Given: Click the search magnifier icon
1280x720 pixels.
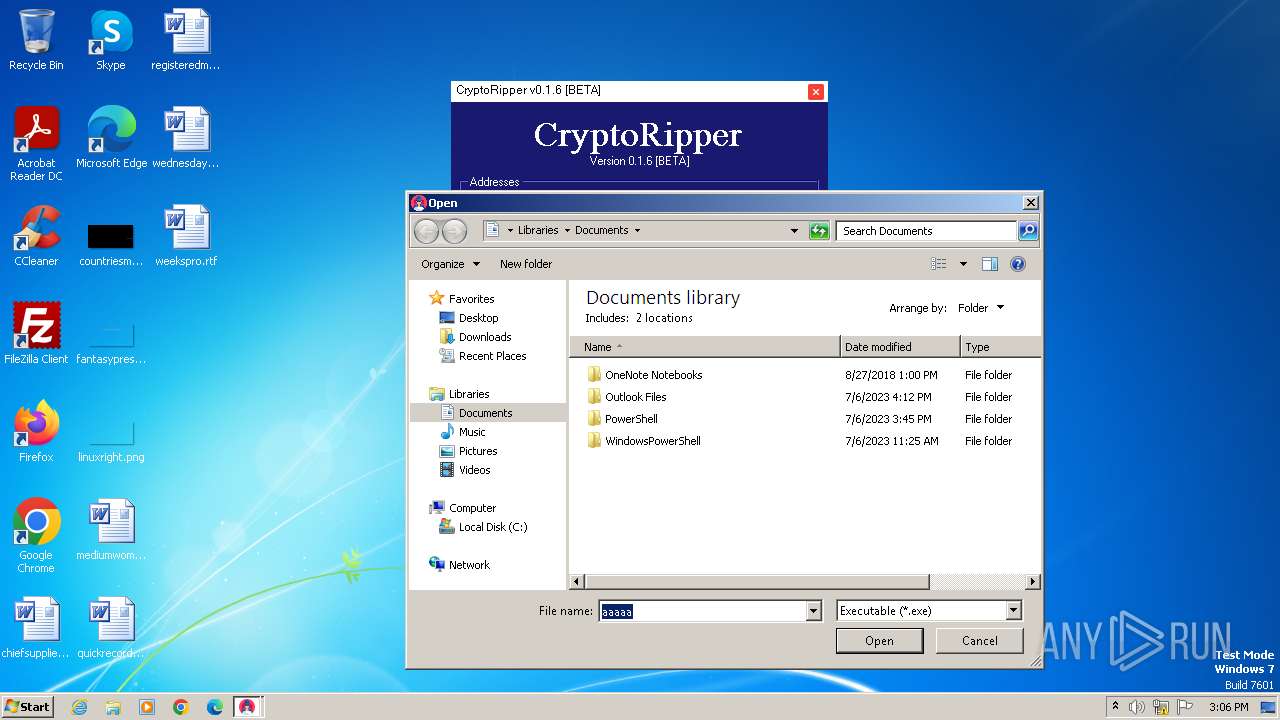Looking at the screenshot, I should 1028,231.
